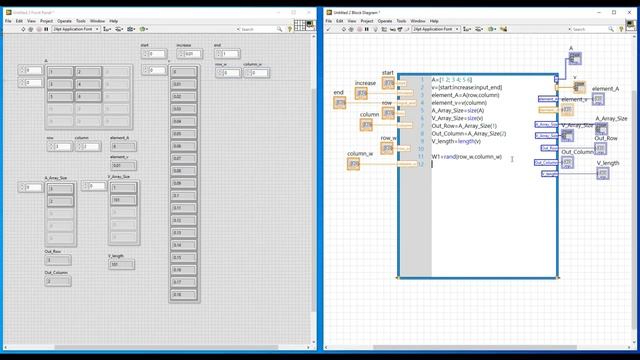Click the Block Diagram search field
This screenshot has width=640, height=360.
coord(590,29)
